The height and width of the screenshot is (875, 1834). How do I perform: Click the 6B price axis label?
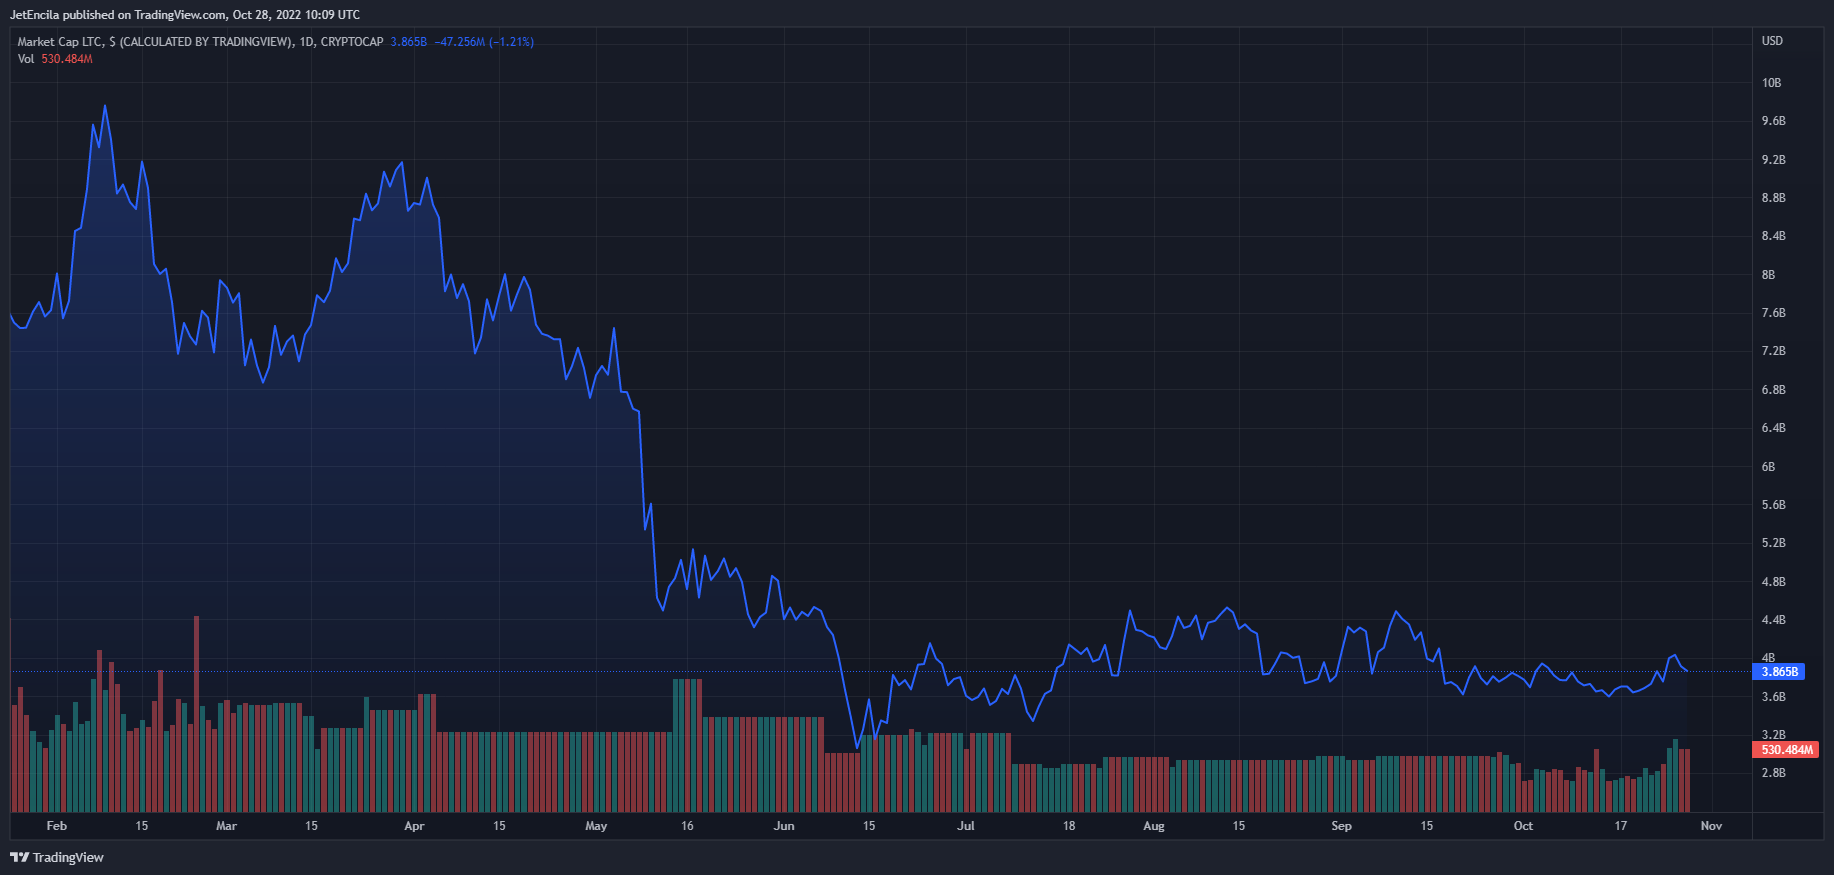1768,467
